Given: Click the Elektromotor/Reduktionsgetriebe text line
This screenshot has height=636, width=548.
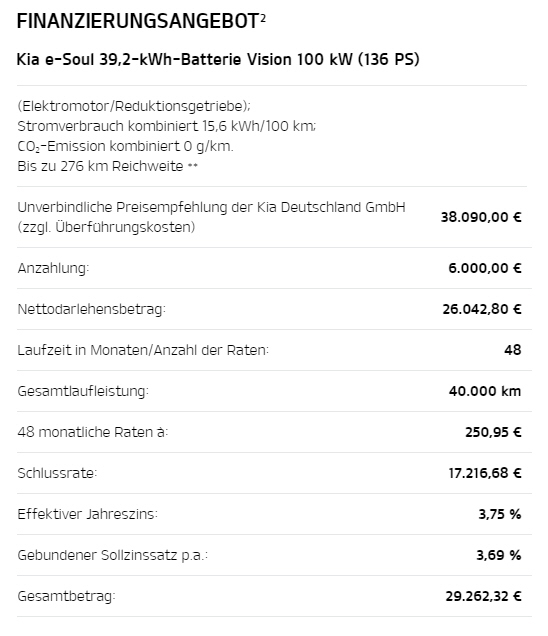Looking at the screenshot, I should (x=134, y=106).
